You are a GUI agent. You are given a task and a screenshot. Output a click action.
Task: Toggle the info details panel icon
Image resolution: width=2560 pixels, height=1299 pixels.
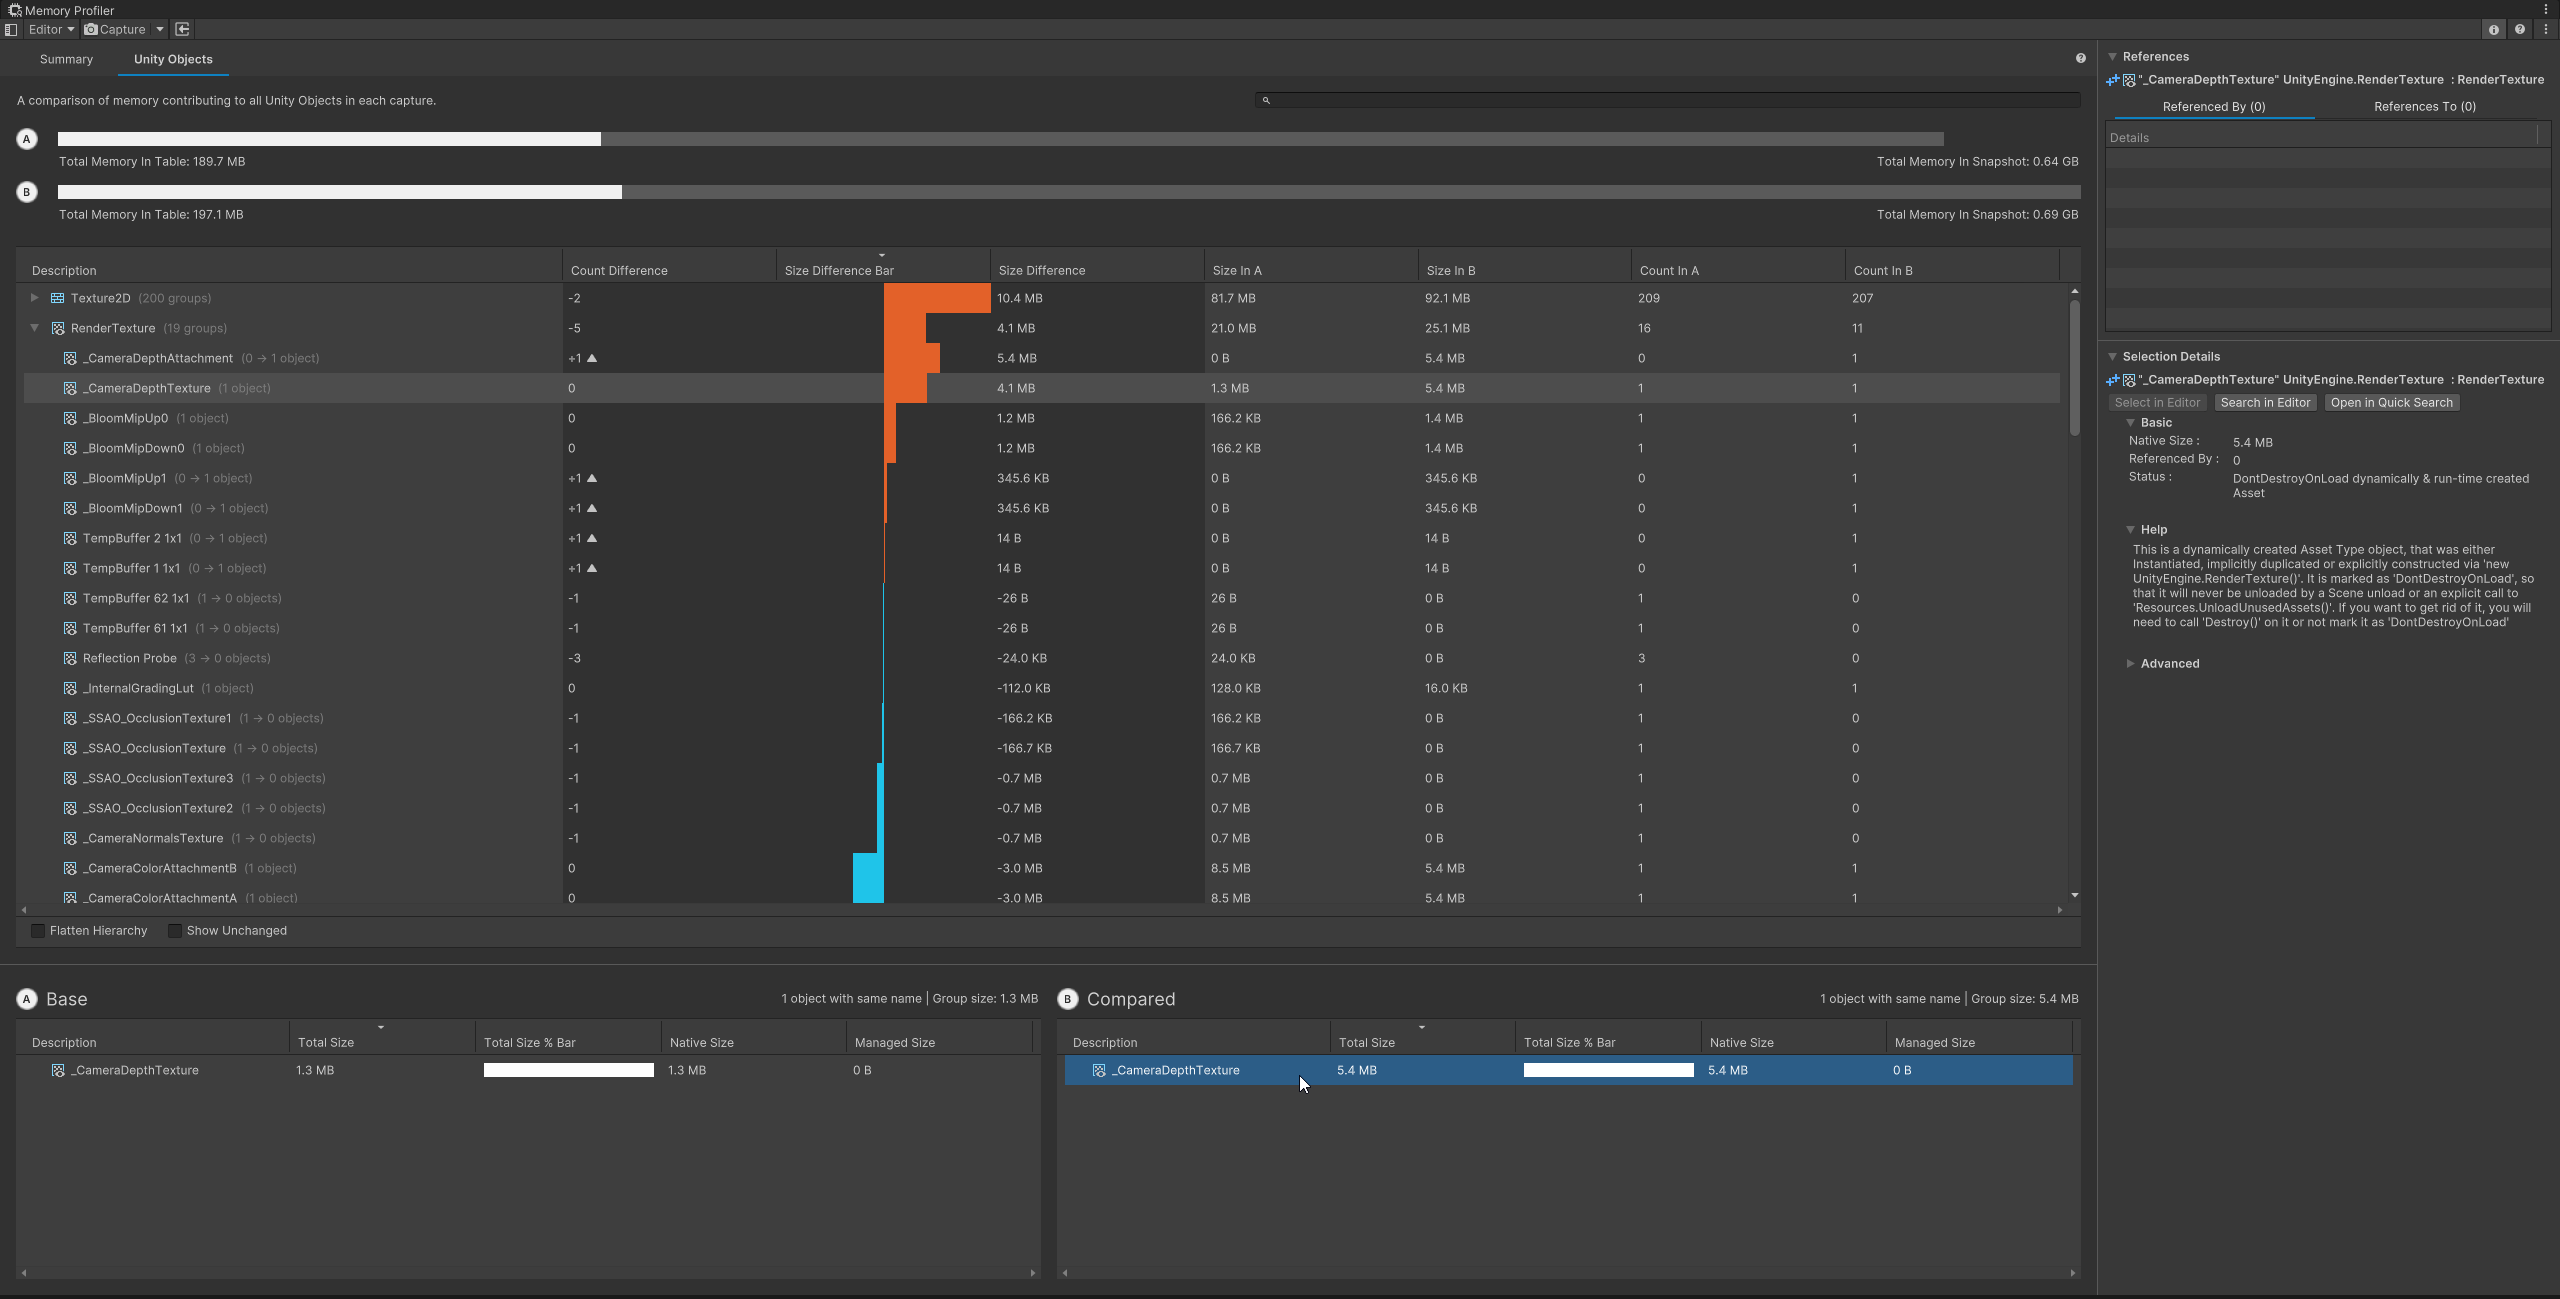2494,30
